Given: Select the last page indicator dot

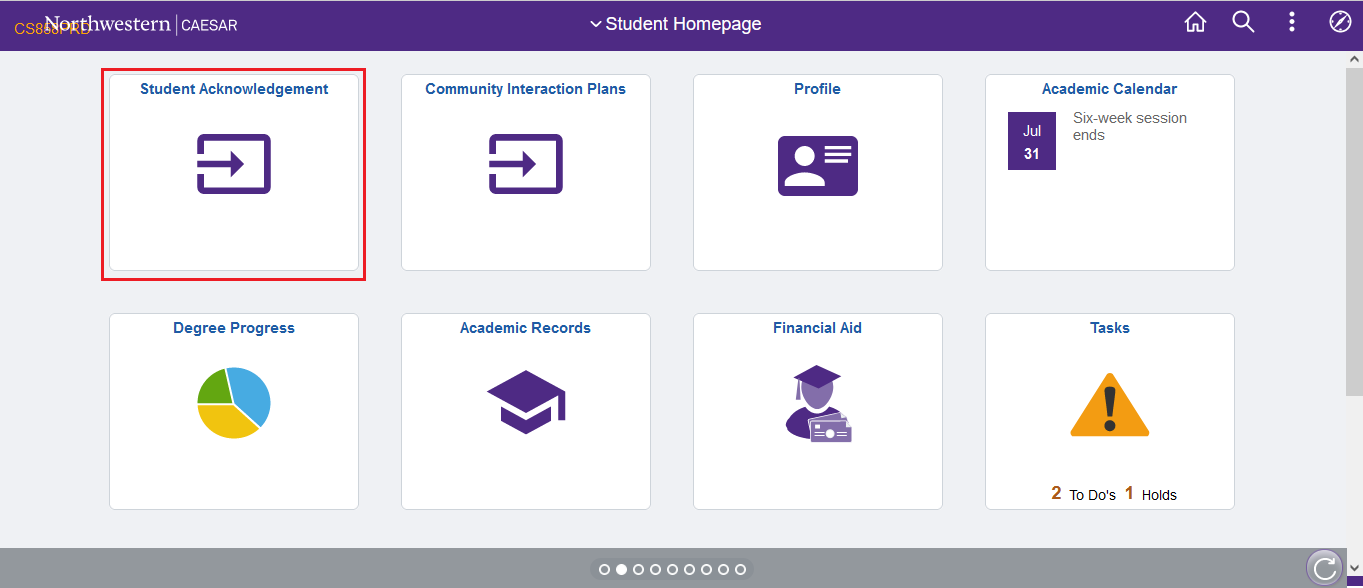Looking at the screenshot, I should click(740, 569).
